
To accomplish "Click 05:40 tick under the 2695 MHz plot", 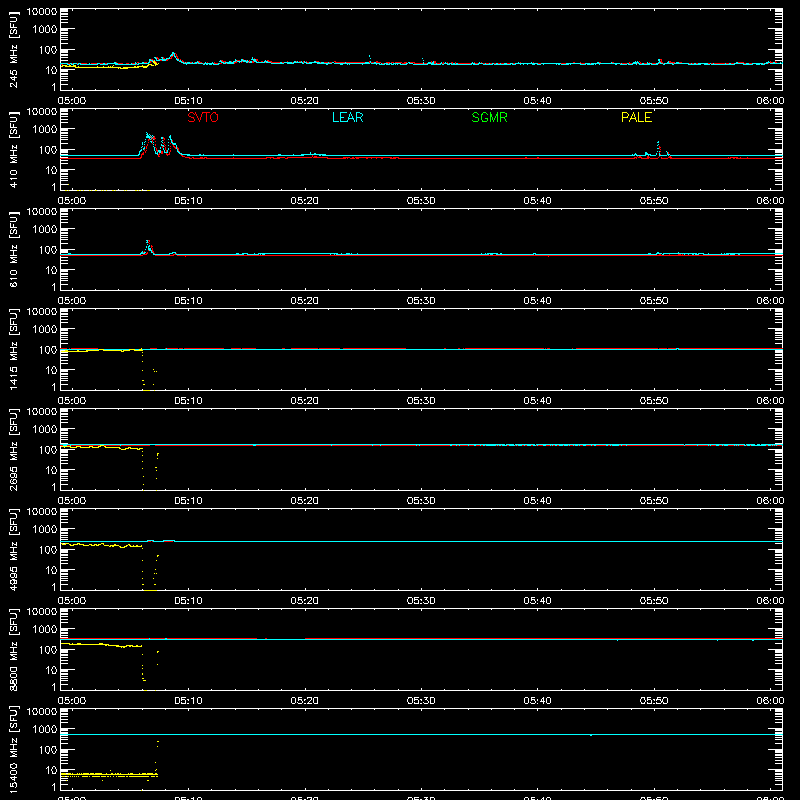I will (x=537, y=501).
